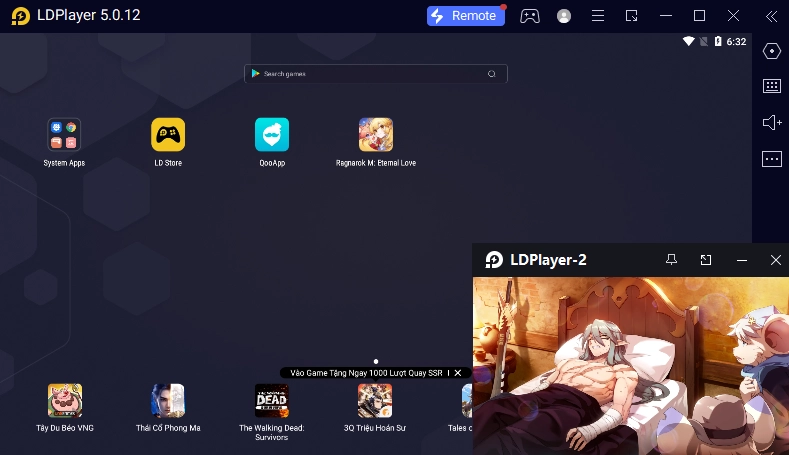Open The Walking Dead: Survivors

pyautogui.click(x=272, y=401)
